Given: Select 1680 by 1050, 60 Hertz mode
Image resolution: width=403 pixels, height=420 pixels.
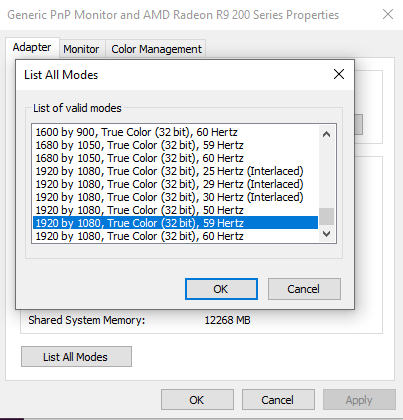Looking at the screenshot, I should (175, 158).
